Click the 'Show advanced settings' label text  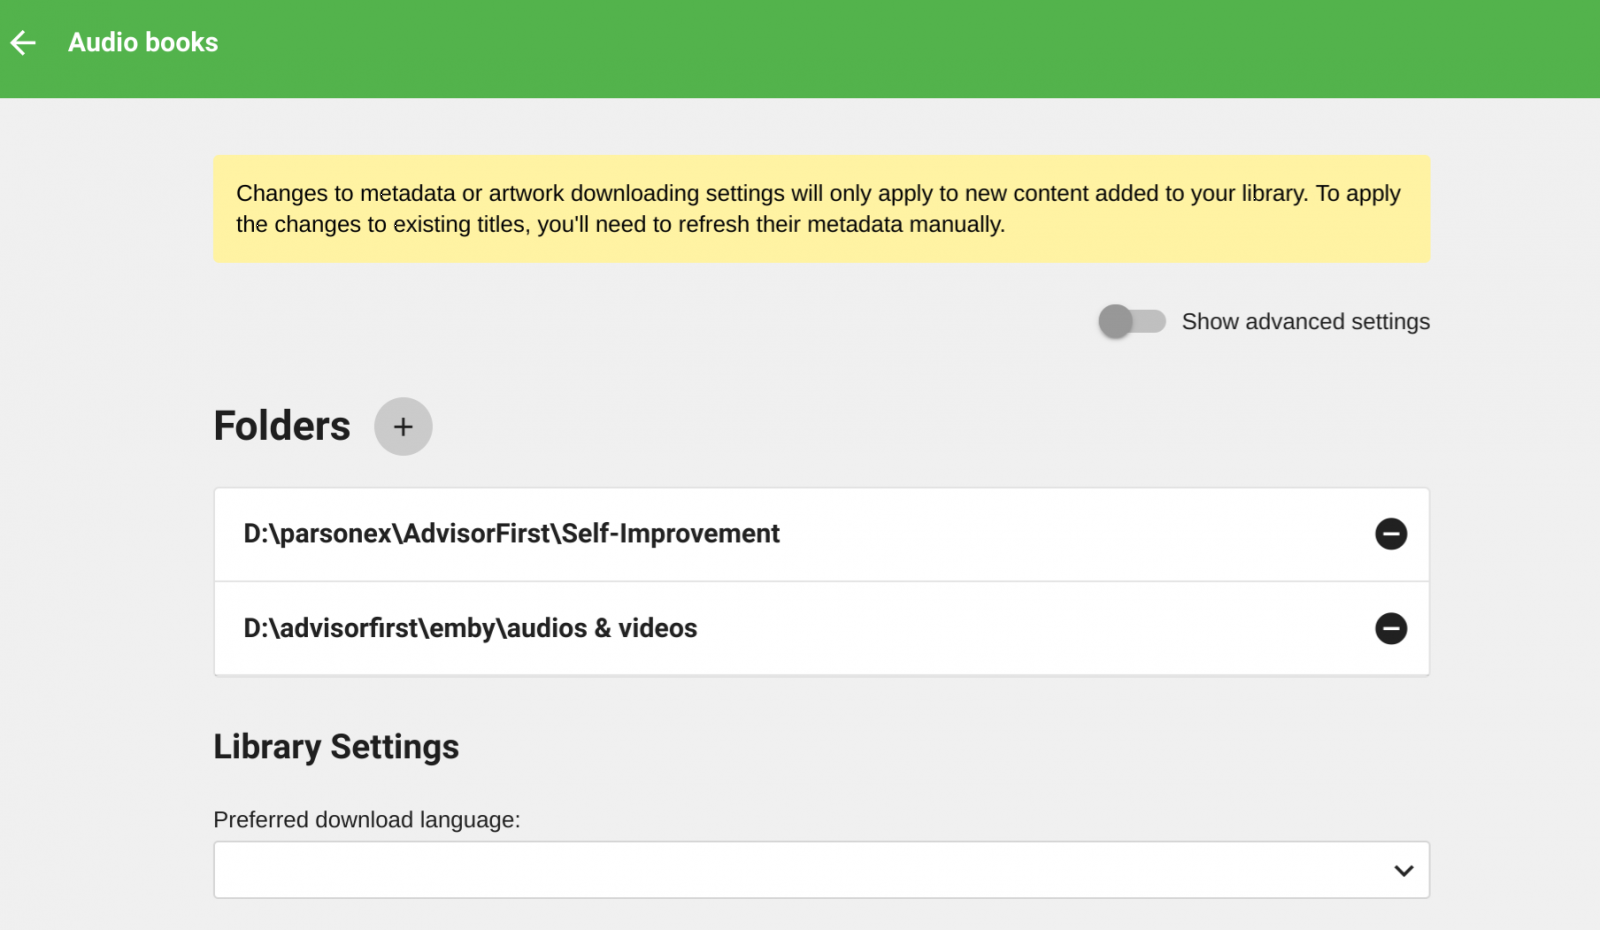coord(1305,321)
